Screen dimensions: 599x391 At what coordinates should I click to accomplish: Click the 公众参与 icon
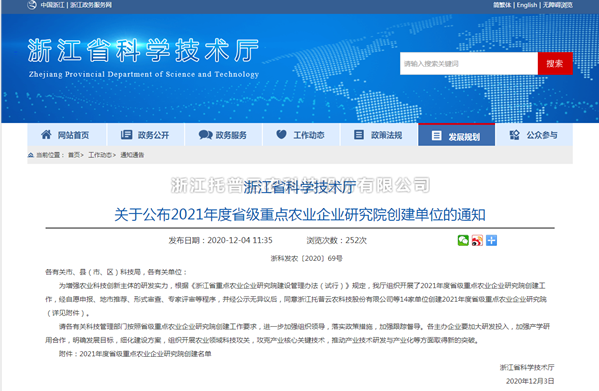[x=515, y=134]
